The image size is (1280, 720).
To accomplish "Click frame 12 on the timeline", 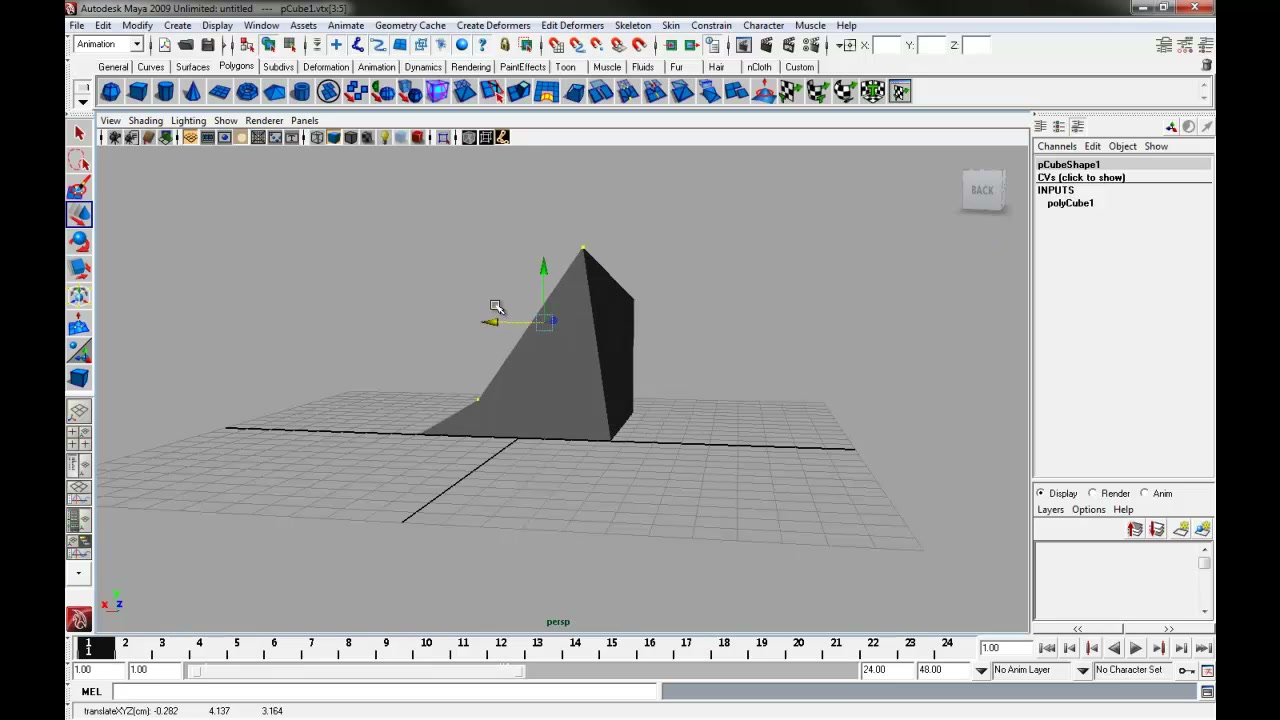I will (x=501, y=643).
